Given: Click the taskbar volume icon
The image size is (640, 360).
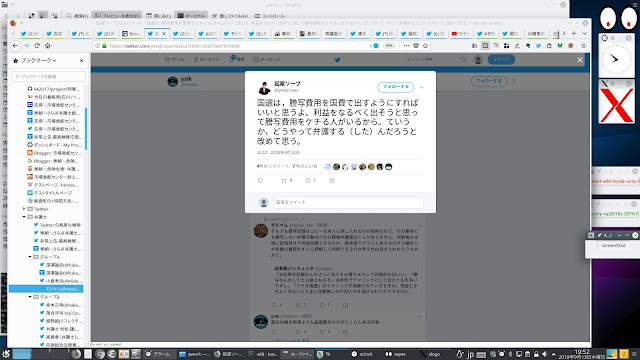Looking at the screenshot, I should (x=544, y=354).
